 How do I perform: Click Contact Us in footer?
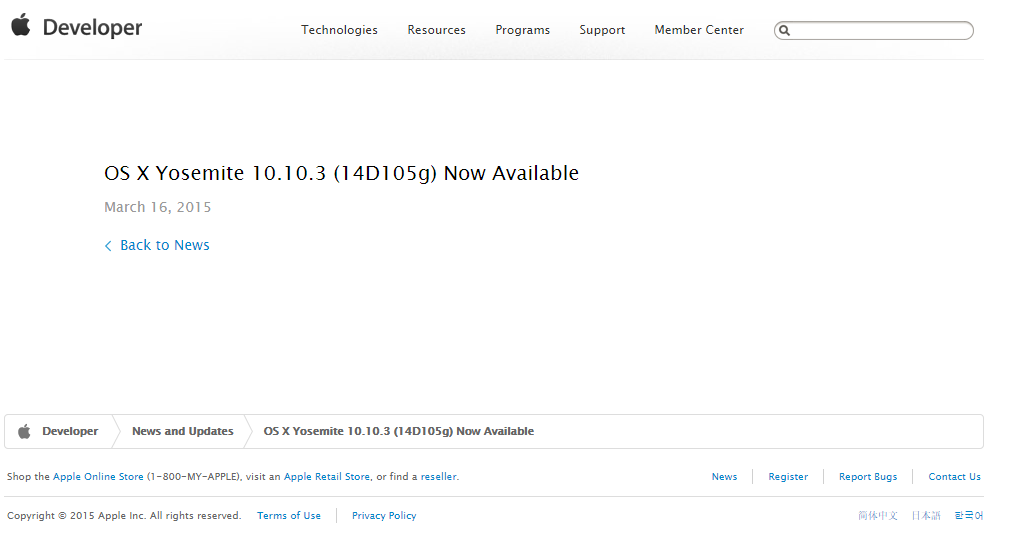(954, 477)
